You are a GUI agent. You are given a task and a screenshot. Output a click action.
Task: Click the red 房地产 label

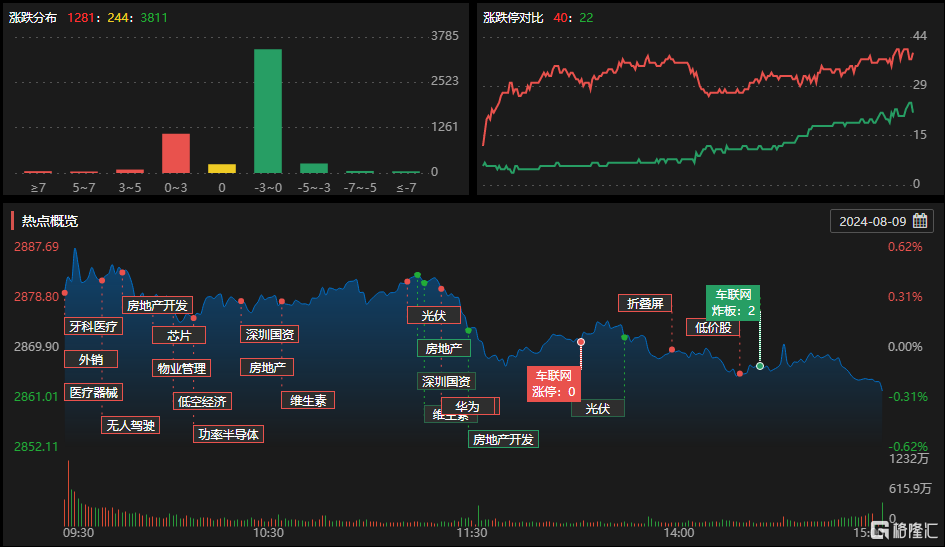click(267, 367)
